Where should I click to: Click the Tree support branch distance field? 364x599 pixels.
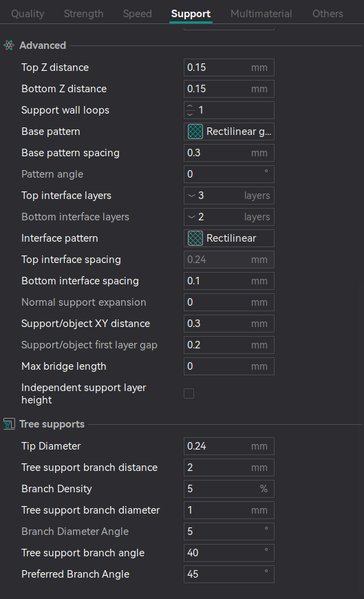point(229,468)
